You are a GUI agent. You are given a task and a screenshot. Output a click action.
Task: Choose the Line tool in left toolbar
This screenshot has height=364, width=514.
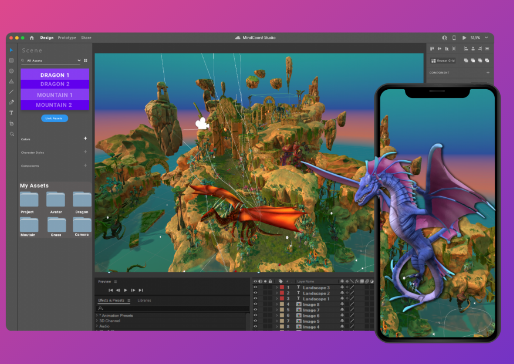pos(11,92)
